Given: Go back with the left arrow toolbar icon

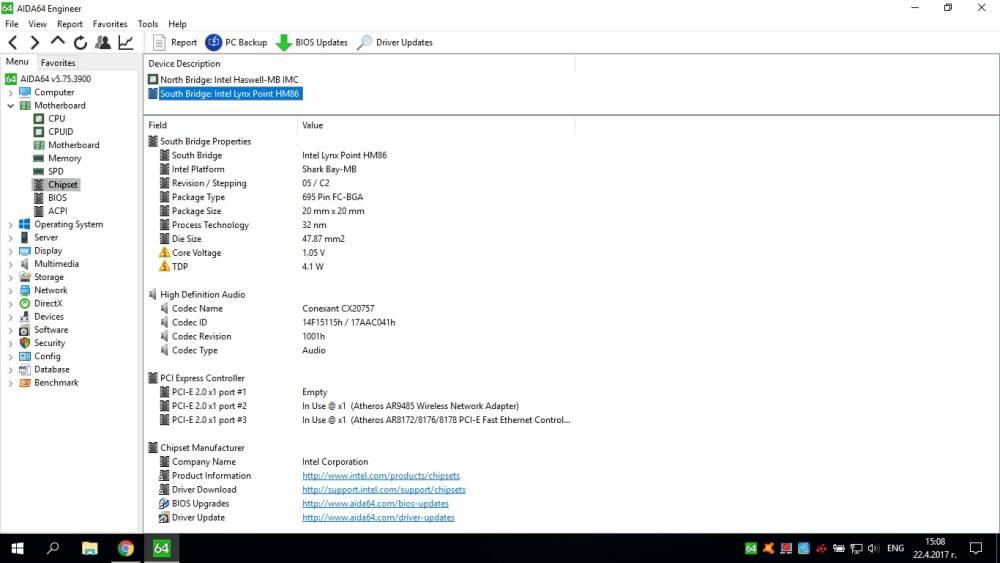Looking at the screenshot, I should [x=13, y=43].
